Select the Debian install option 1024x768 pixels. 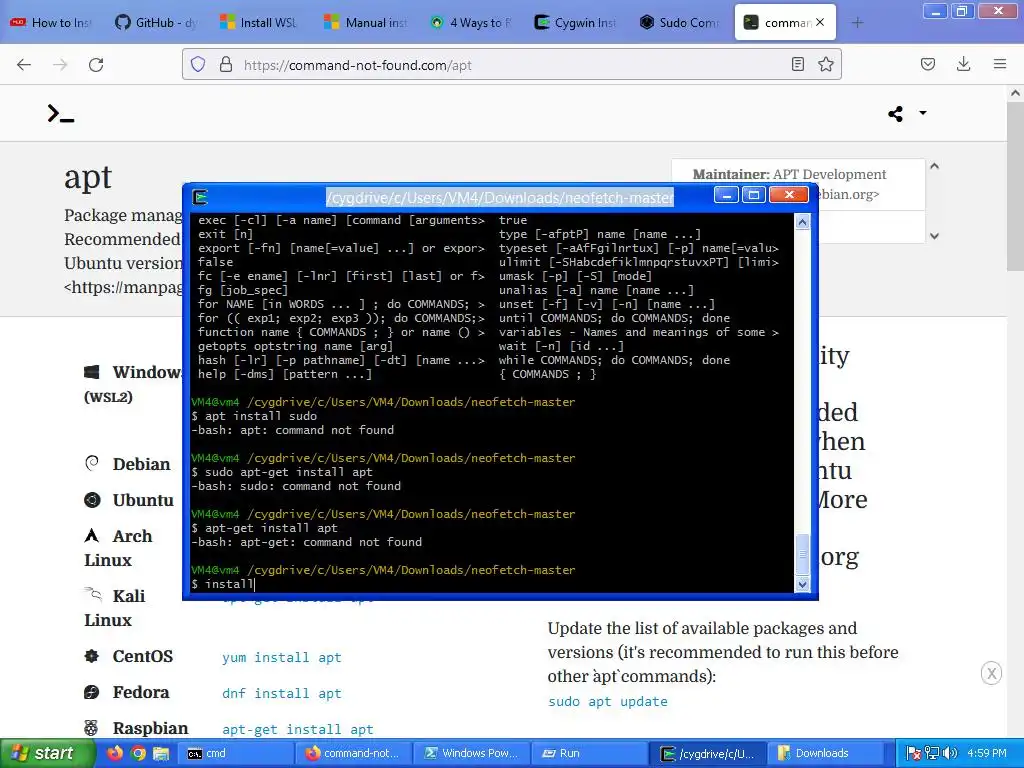[141, 464]
